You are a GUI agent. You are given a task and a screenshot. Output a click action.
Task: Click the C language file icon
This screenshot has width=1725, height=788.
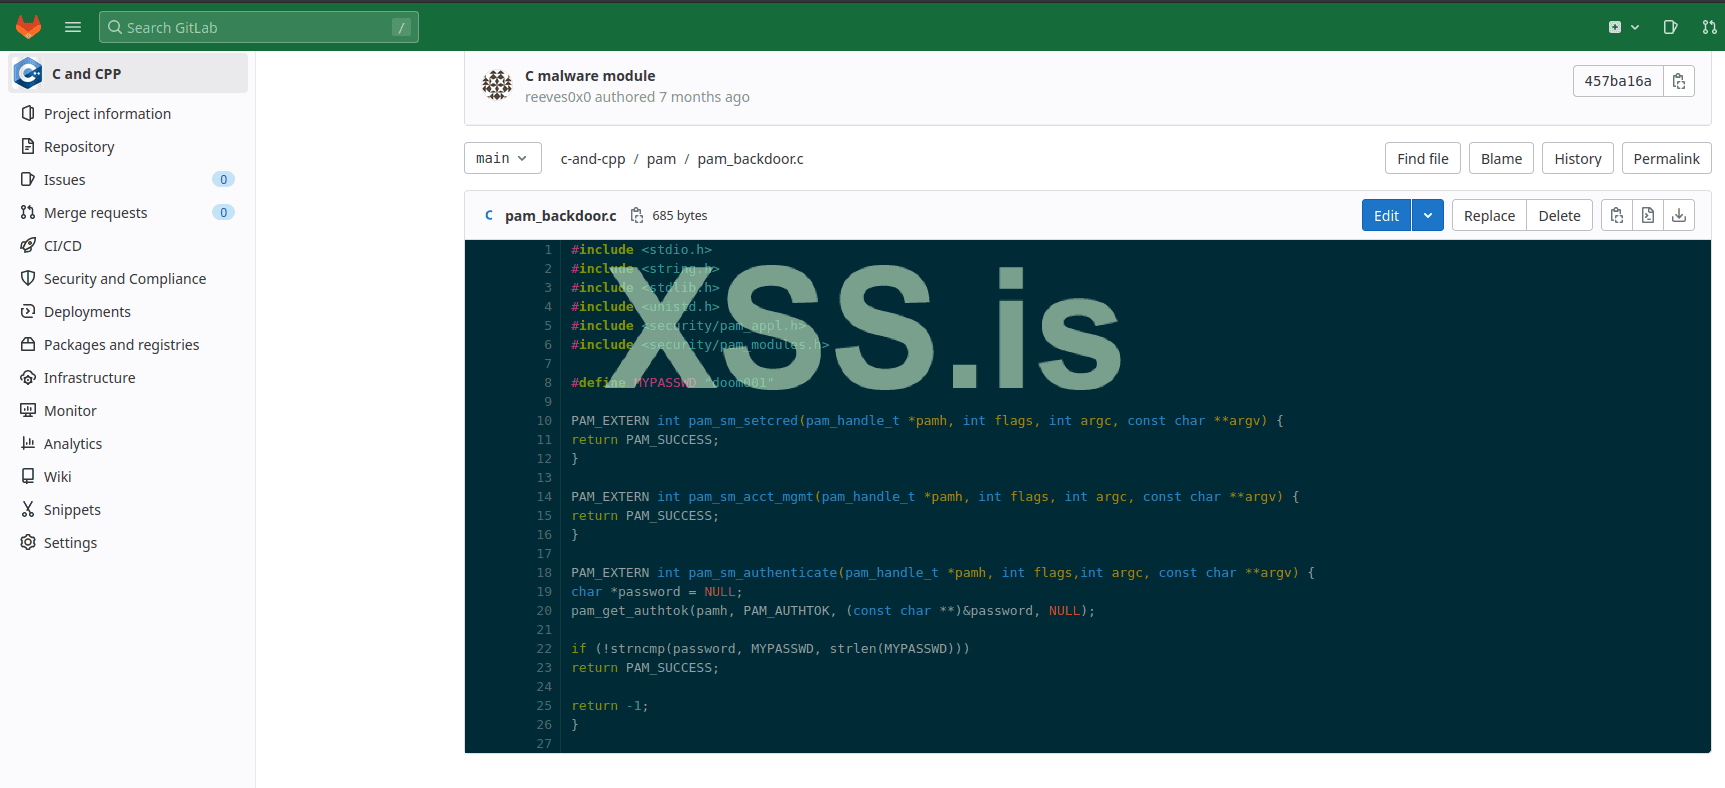(x=489, y=215)
